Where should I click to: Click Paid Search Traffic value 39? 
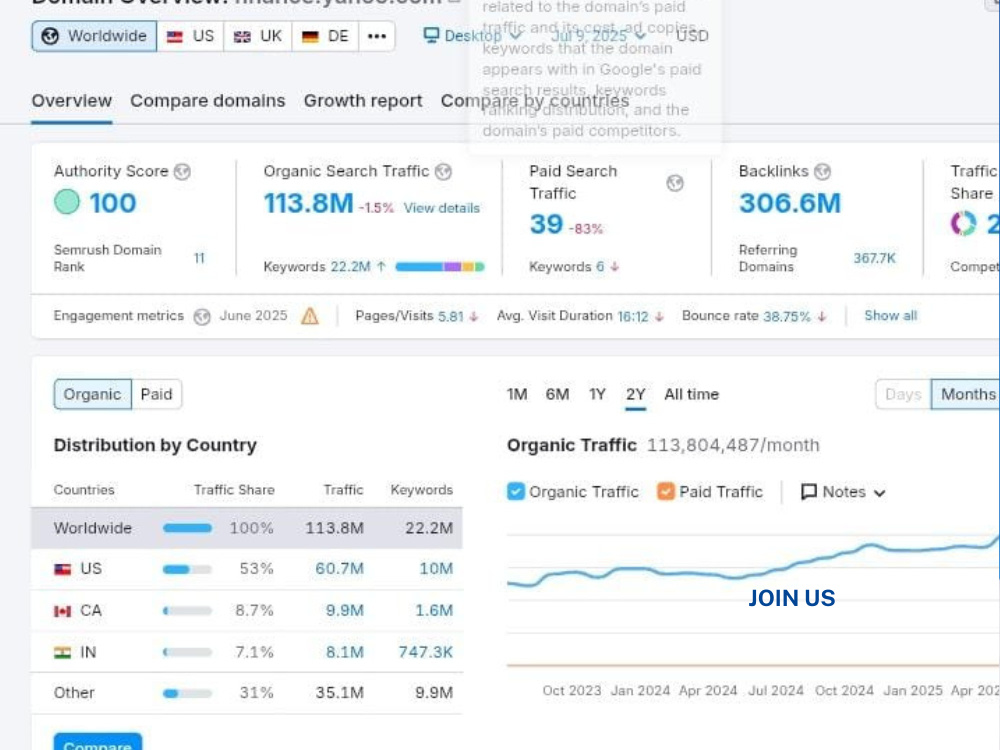546,224
